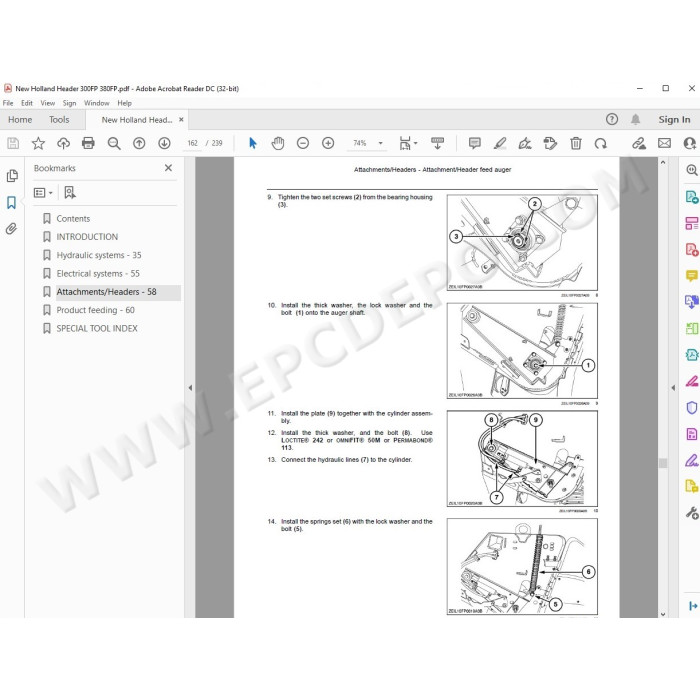This screenshot has height=700, width=700.
Task: Open the Window menu
Action: (96, 103)
